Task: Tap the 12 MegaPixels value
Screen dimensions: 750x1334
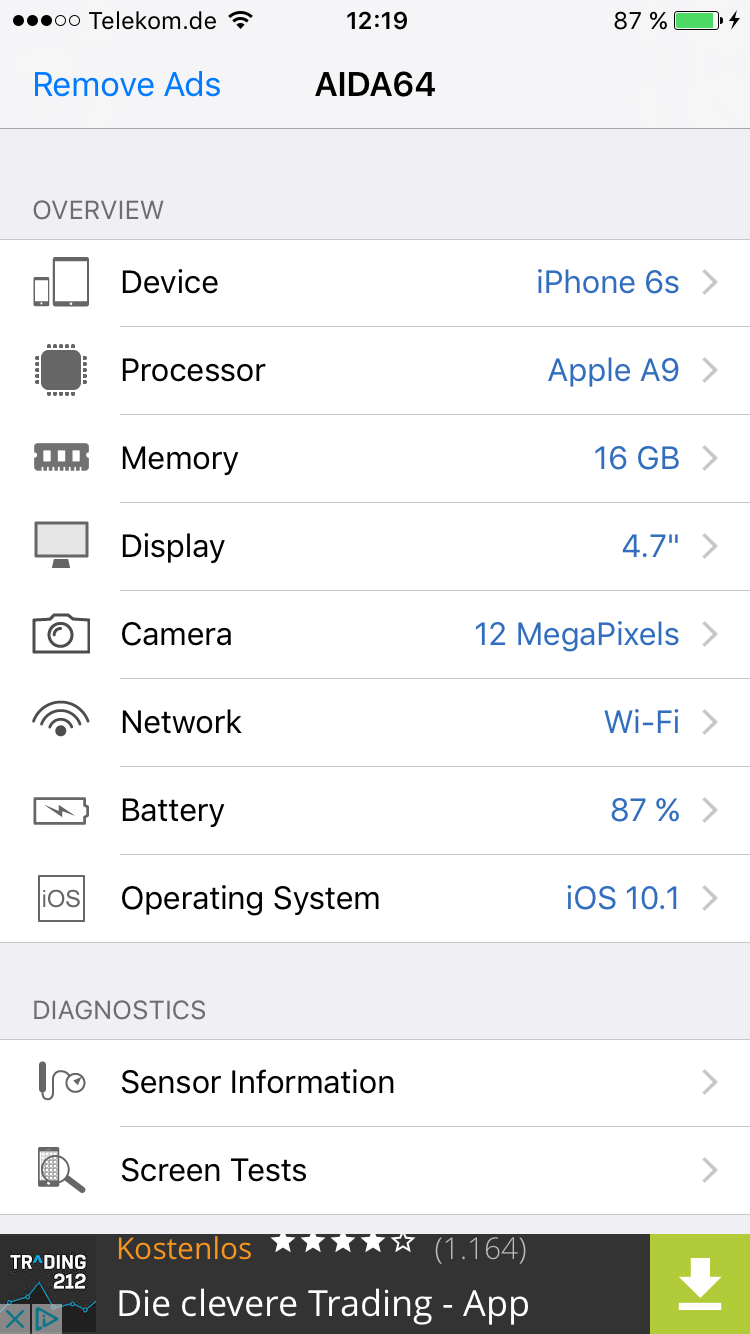Action: [577, 634]
